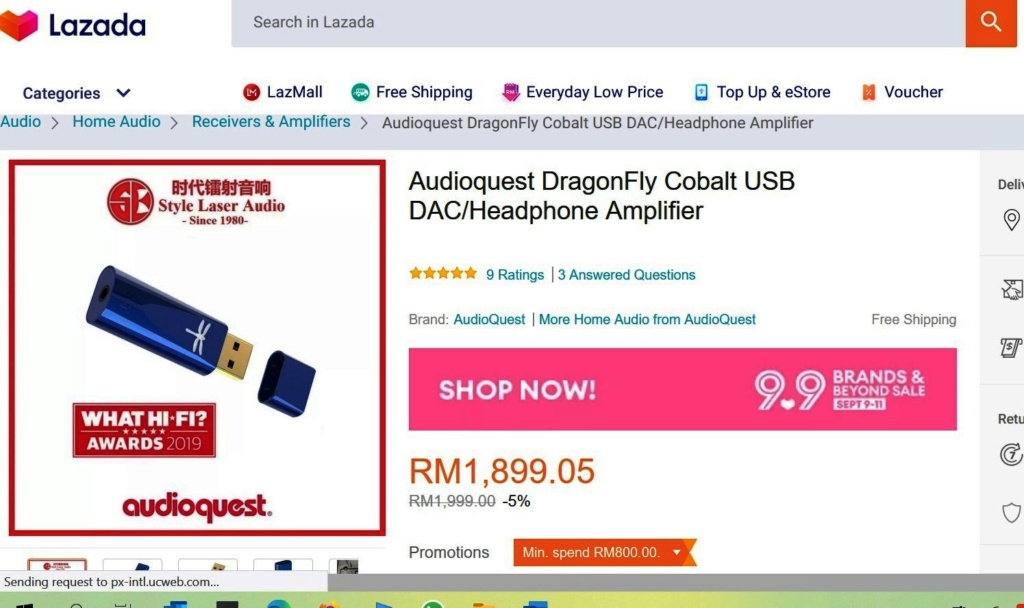Image resolution: width=1024 pixels, height=608 pixels.
Task: Click in the Search in Lazada field
Action: [x=598, y=23]
